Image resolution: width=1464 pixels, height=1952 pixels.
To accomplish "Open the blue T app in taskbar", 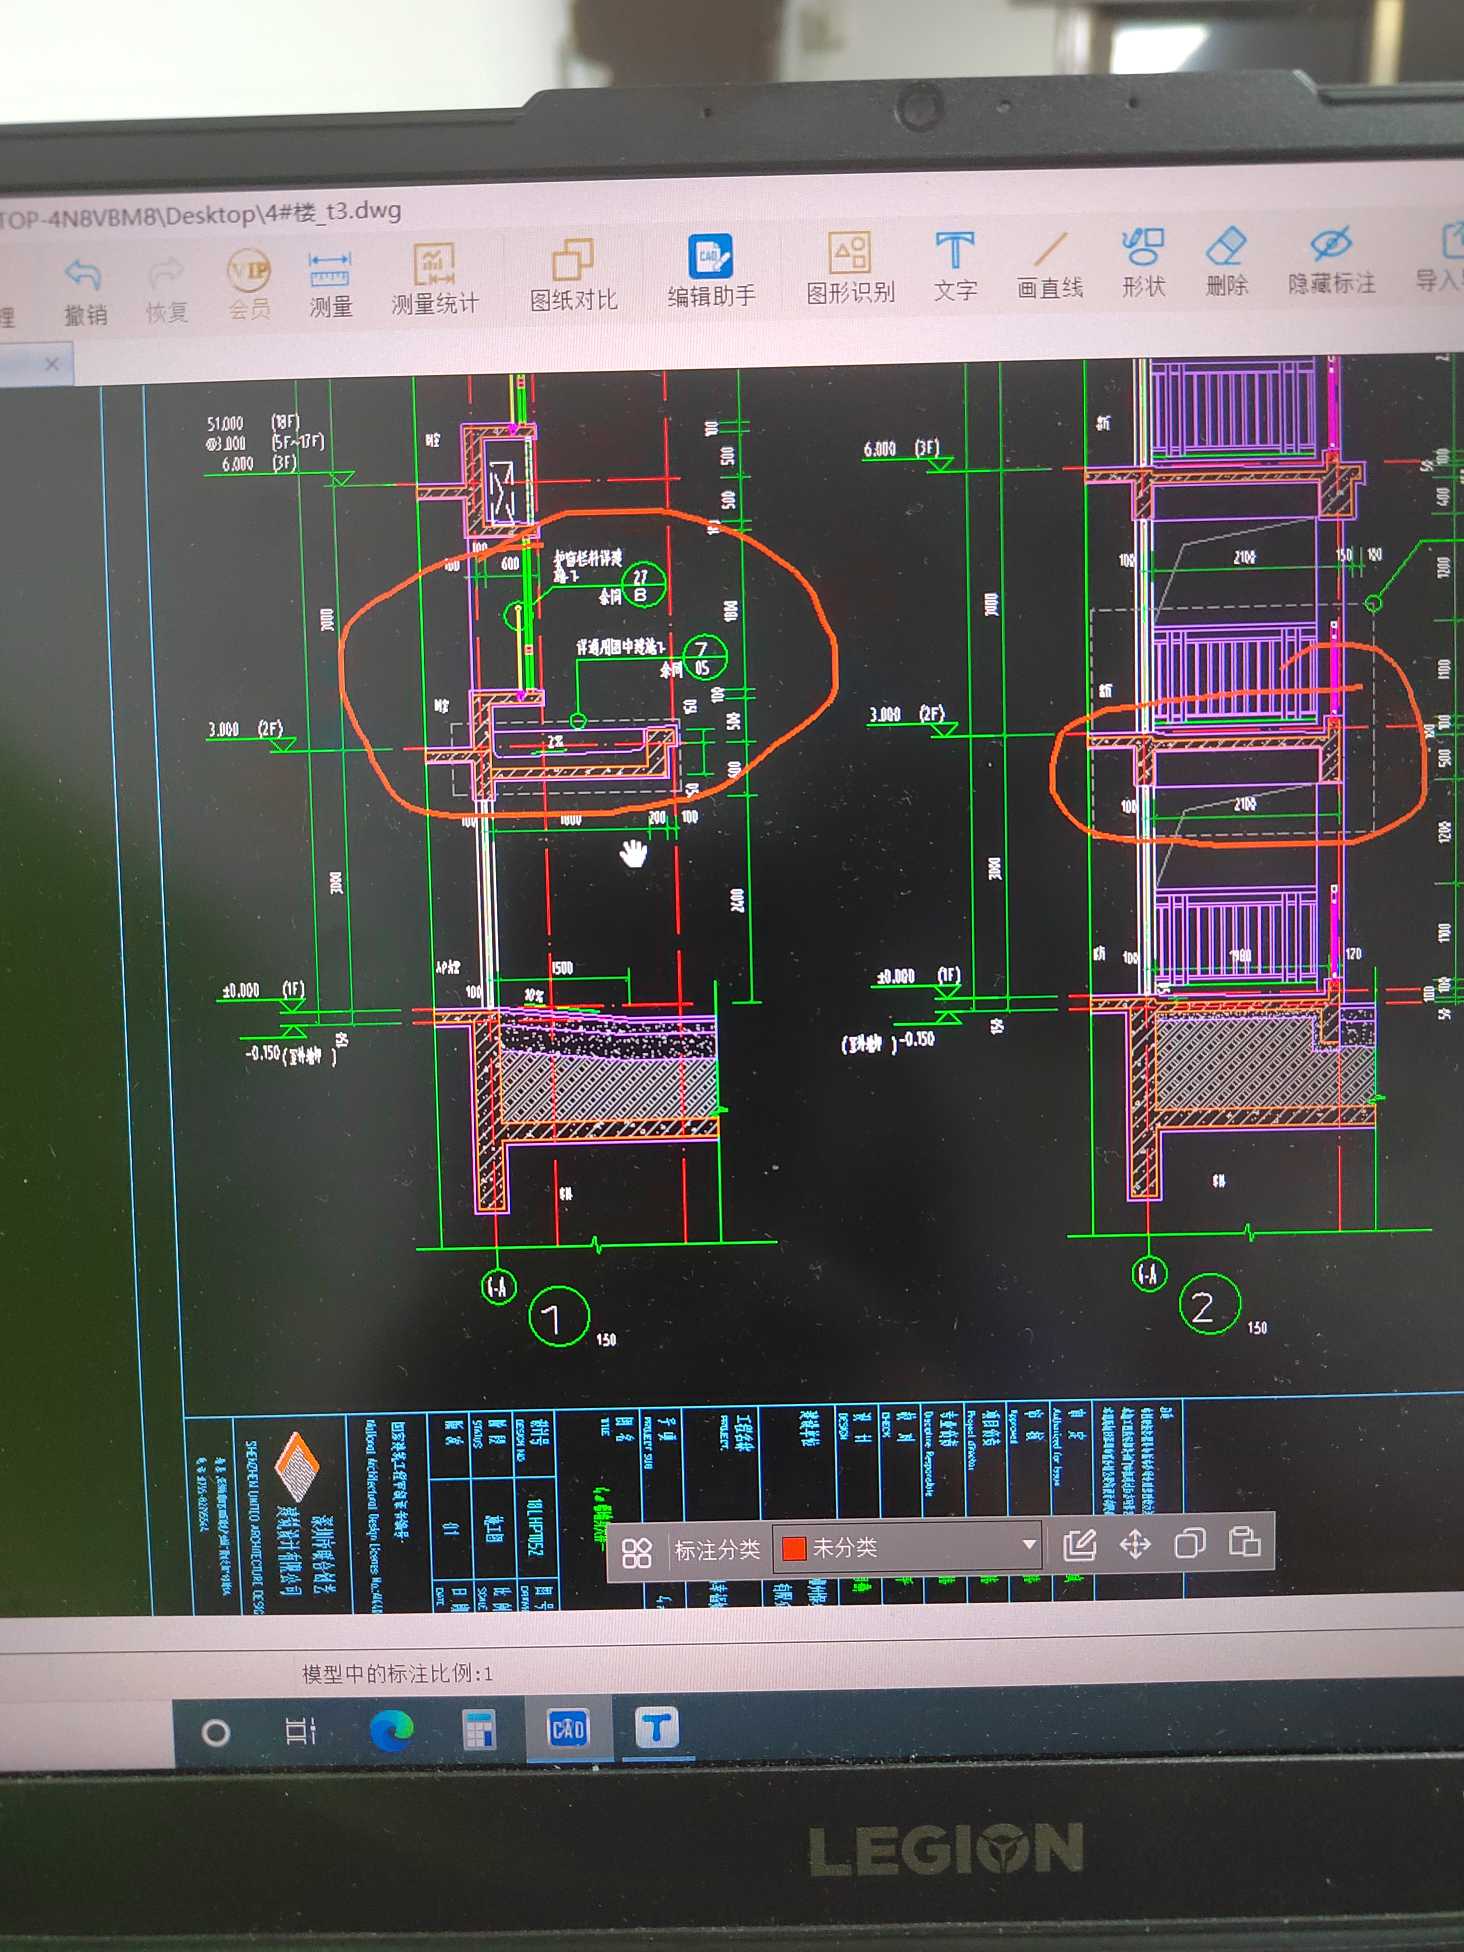I will point(656,1727).
